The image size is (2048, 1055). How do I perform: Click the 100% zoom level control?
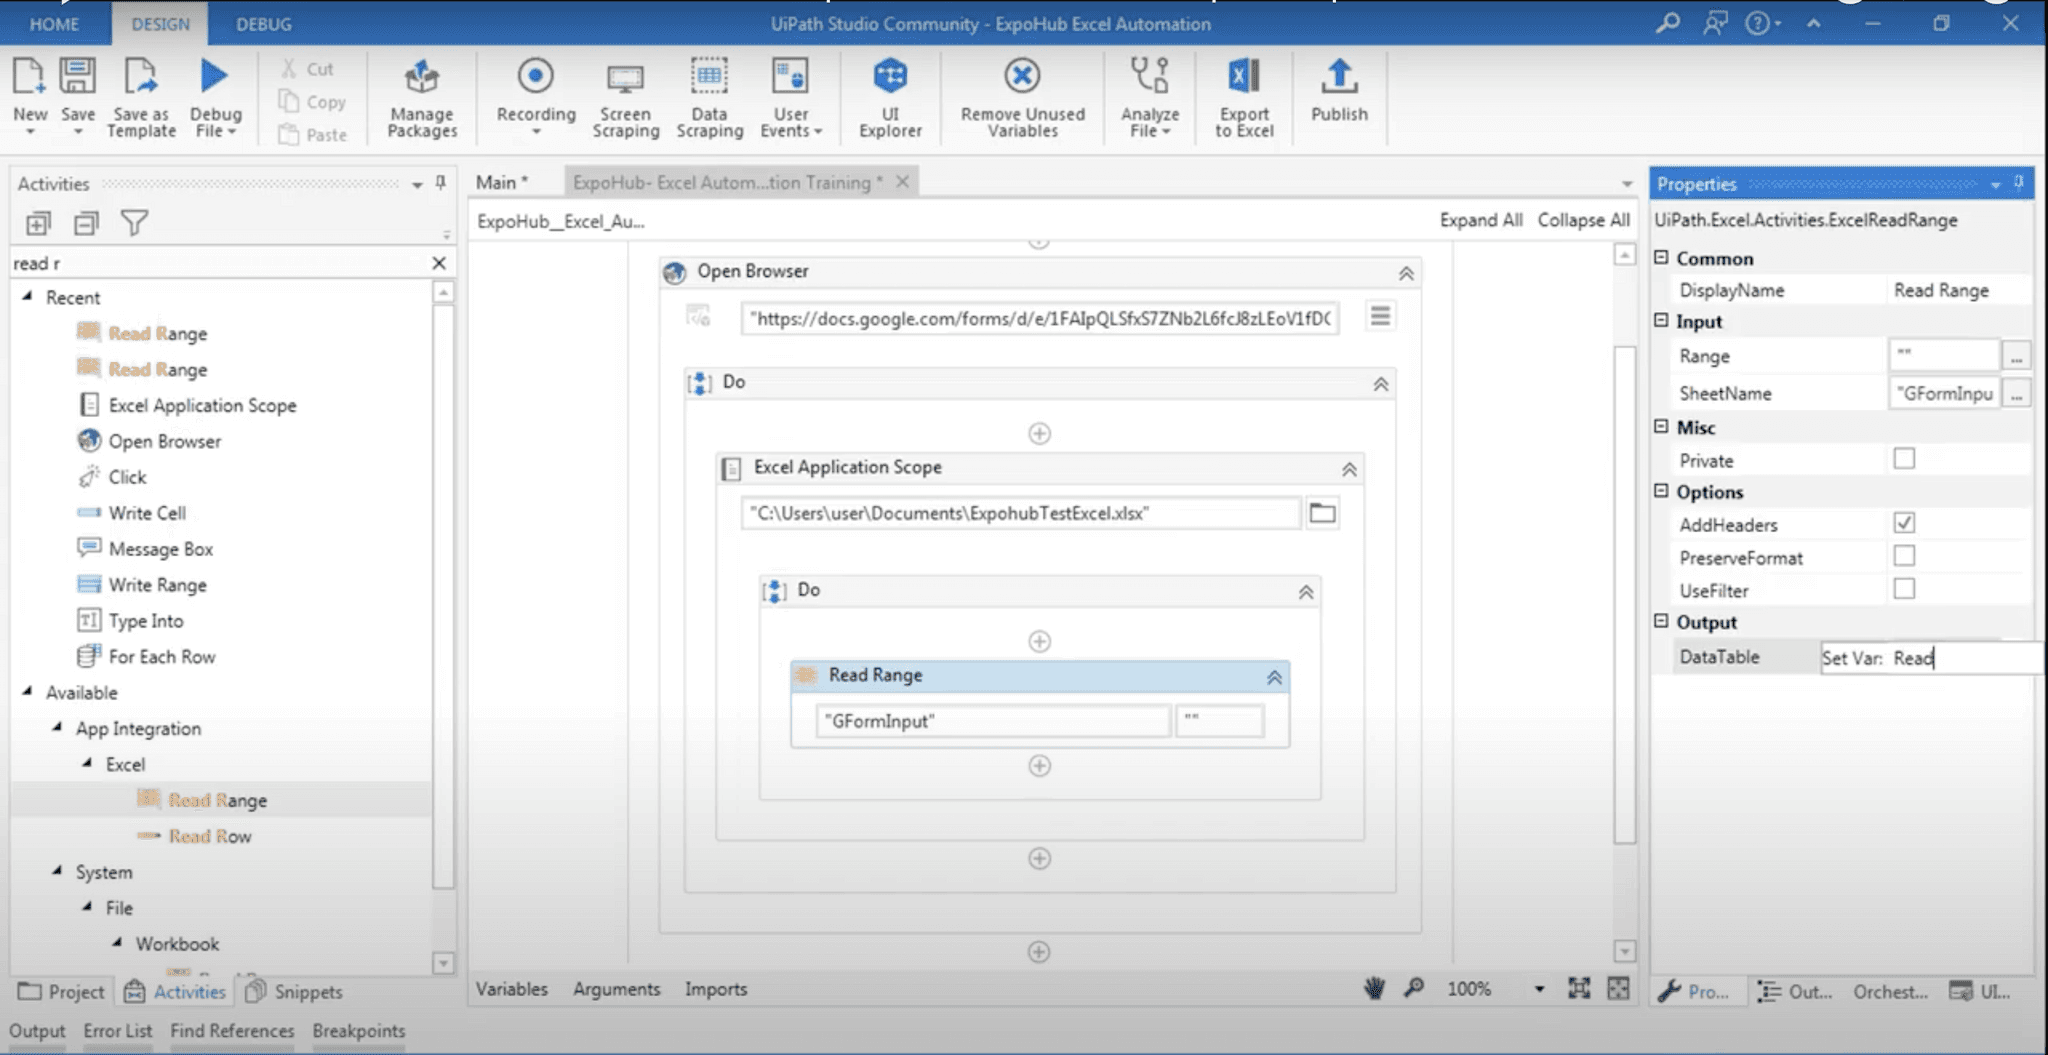coord(1468,988)
